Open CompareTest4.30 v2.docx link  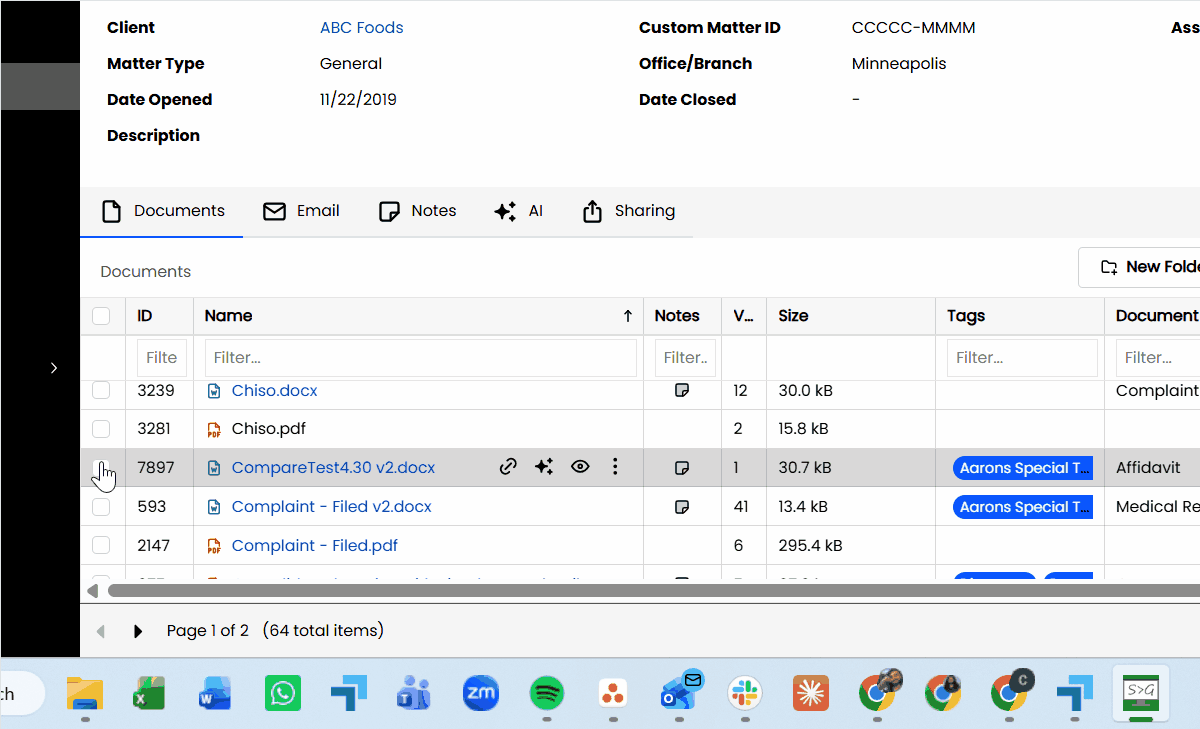click(x=333, y=468)
